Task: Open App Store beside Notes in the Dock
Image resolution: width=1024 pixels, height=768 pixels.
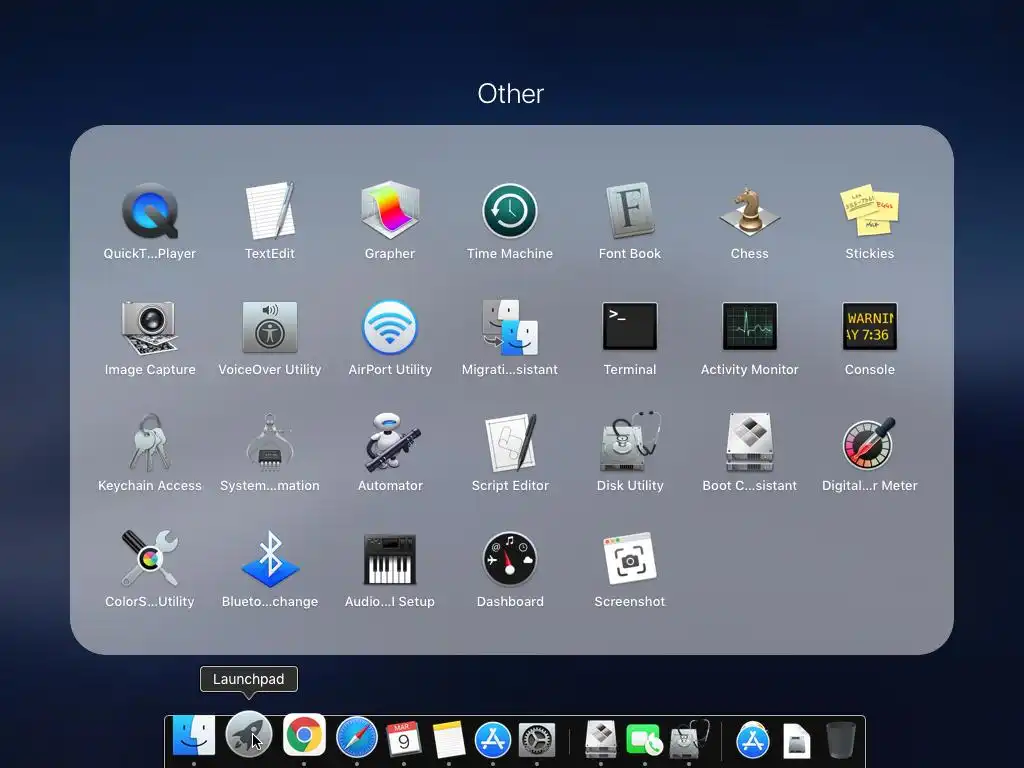Action: pos(492,739)
